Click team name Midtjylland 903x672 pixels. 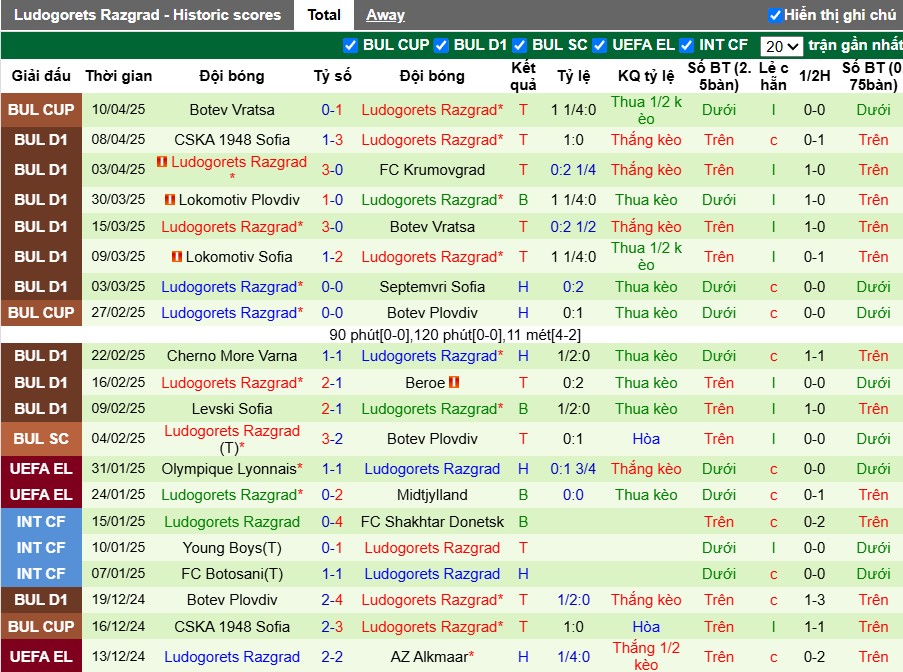pyautogui.click(x=432, y=495)
